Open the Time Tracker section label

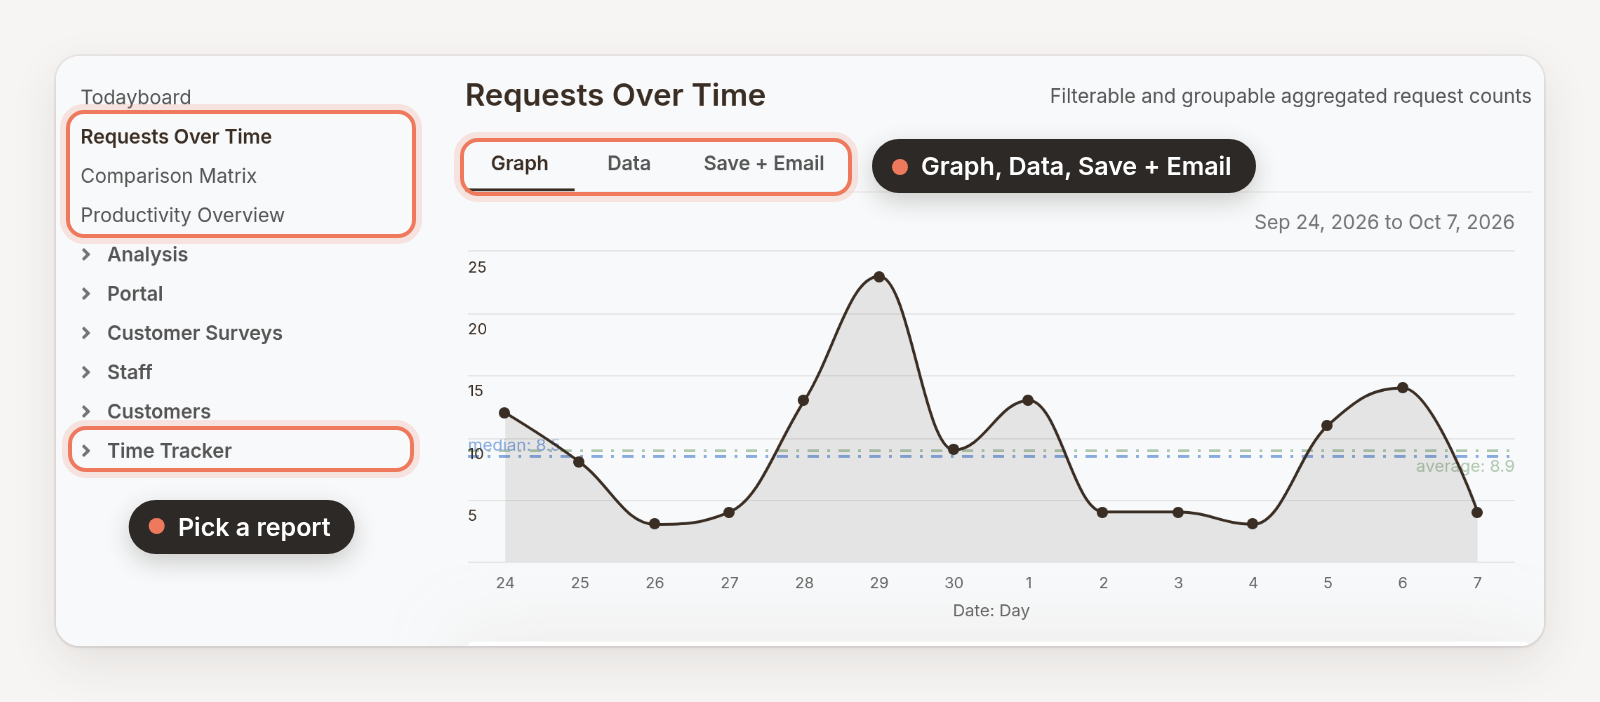pos(170,451)
